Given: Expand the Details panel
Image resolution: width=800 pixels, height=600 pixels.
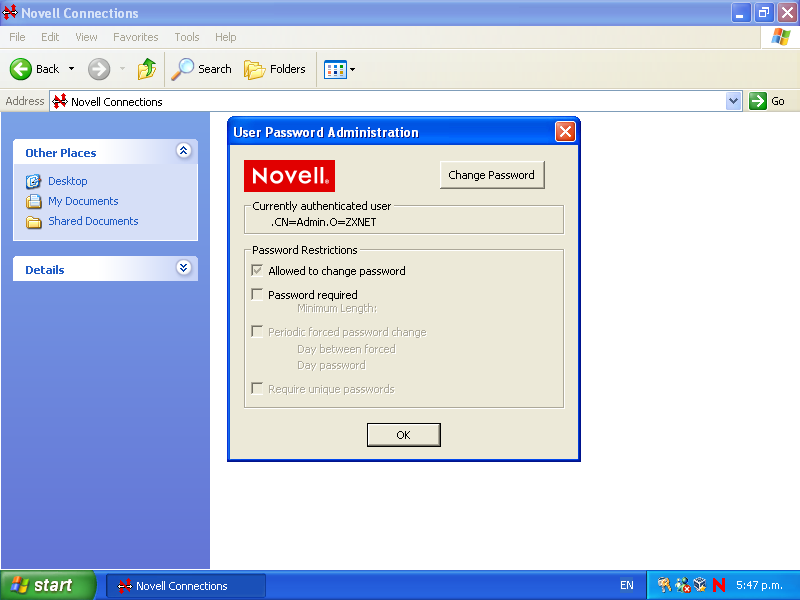Looking at the screenshot, I should 184,267.
